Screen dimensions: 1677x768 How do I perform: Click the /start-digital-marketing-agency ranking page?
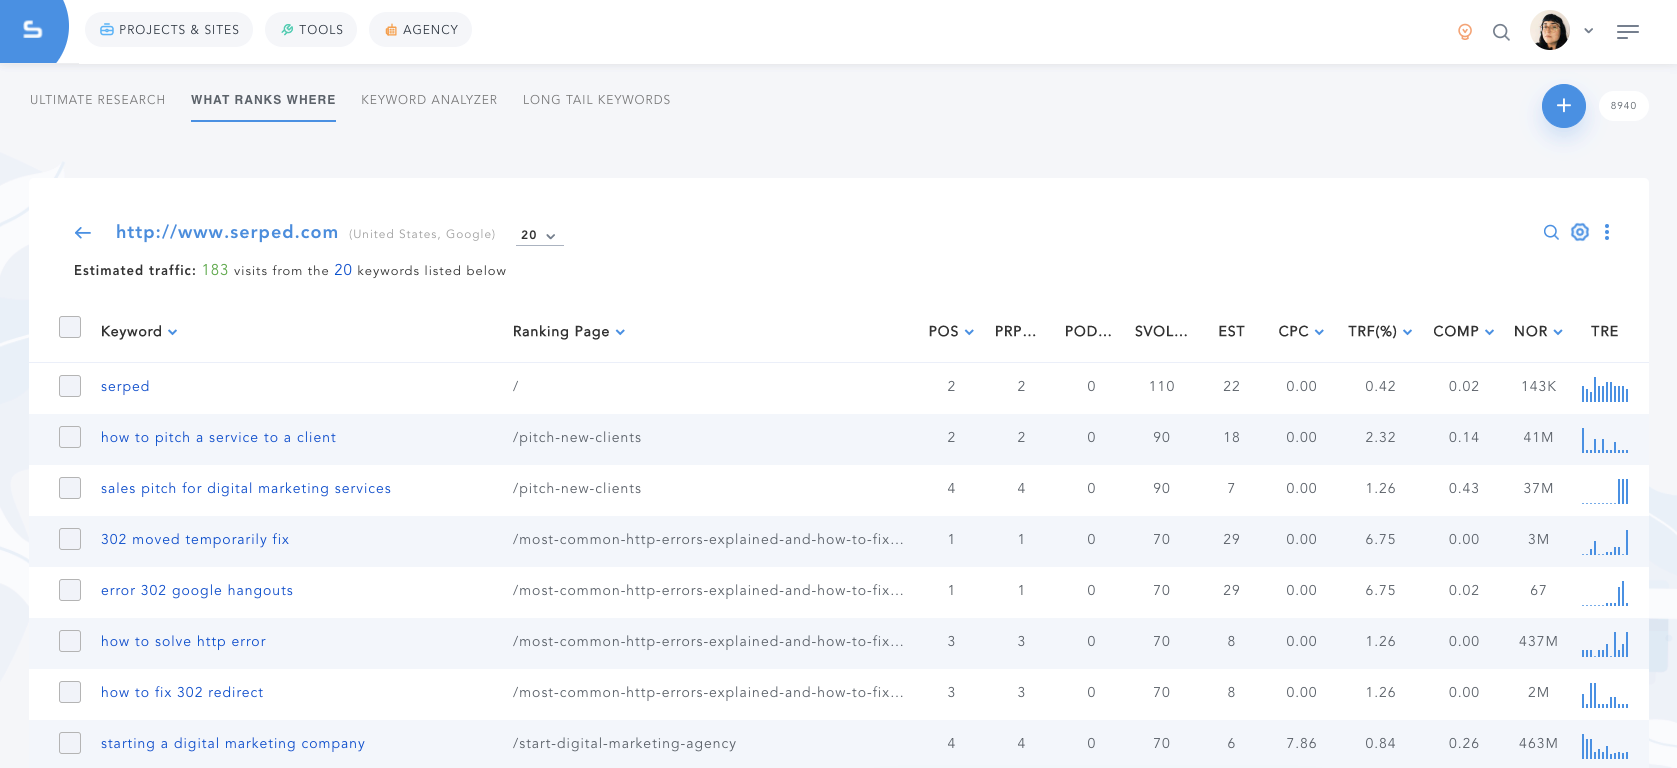pyautogui.click(x=624, y=744)
